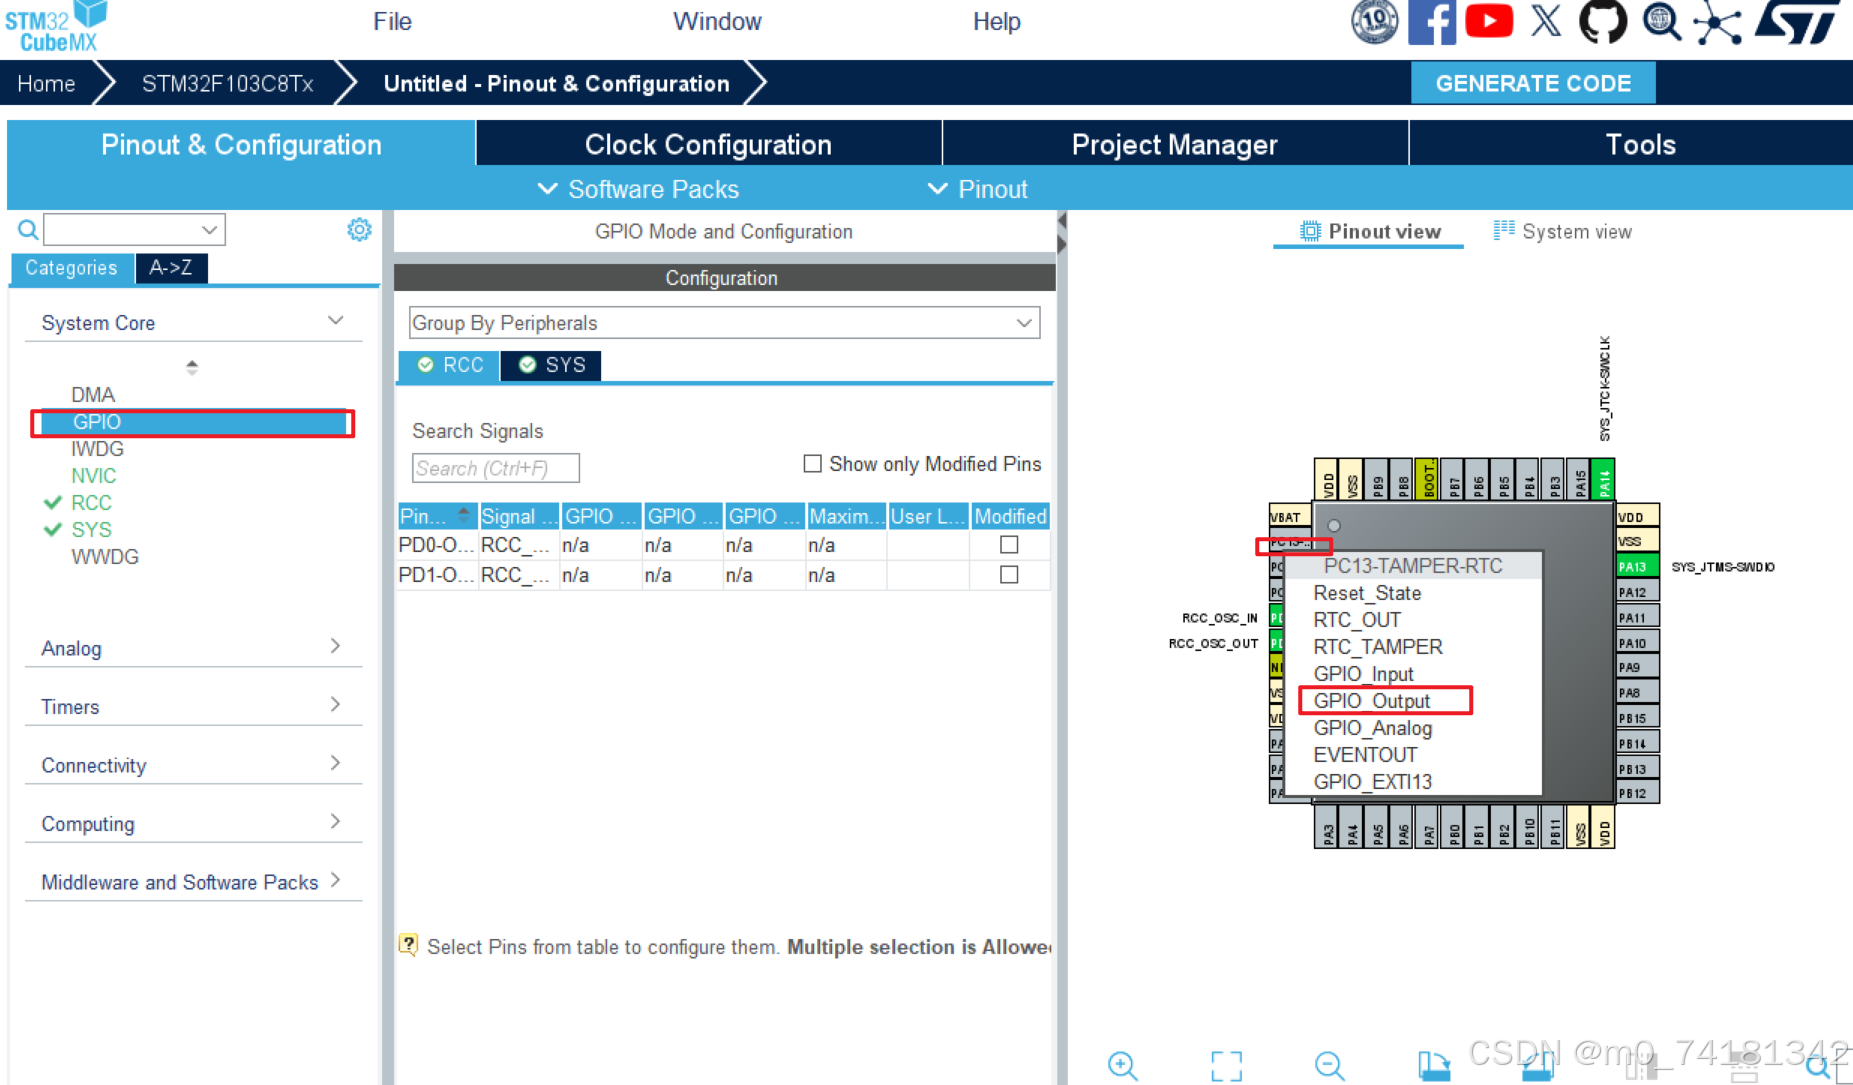Open the YouTube icon link
1853x1085 pixels.
pos(1489,21)
